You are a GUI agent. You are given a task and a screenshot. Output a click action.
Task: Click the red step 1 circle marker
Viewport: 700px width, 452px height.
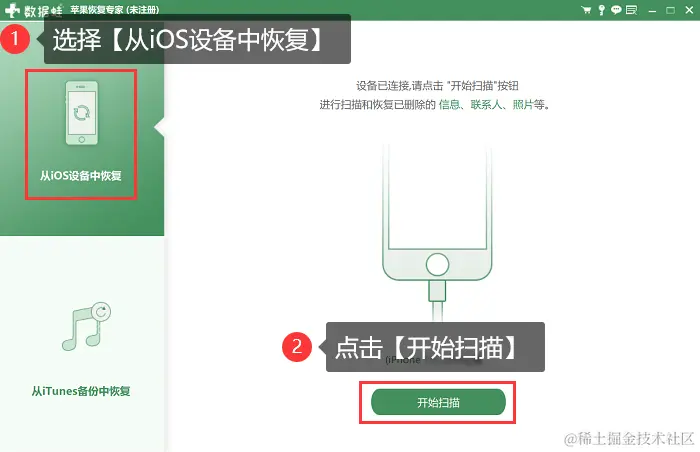pyautogui.click(x=15, y=39)
